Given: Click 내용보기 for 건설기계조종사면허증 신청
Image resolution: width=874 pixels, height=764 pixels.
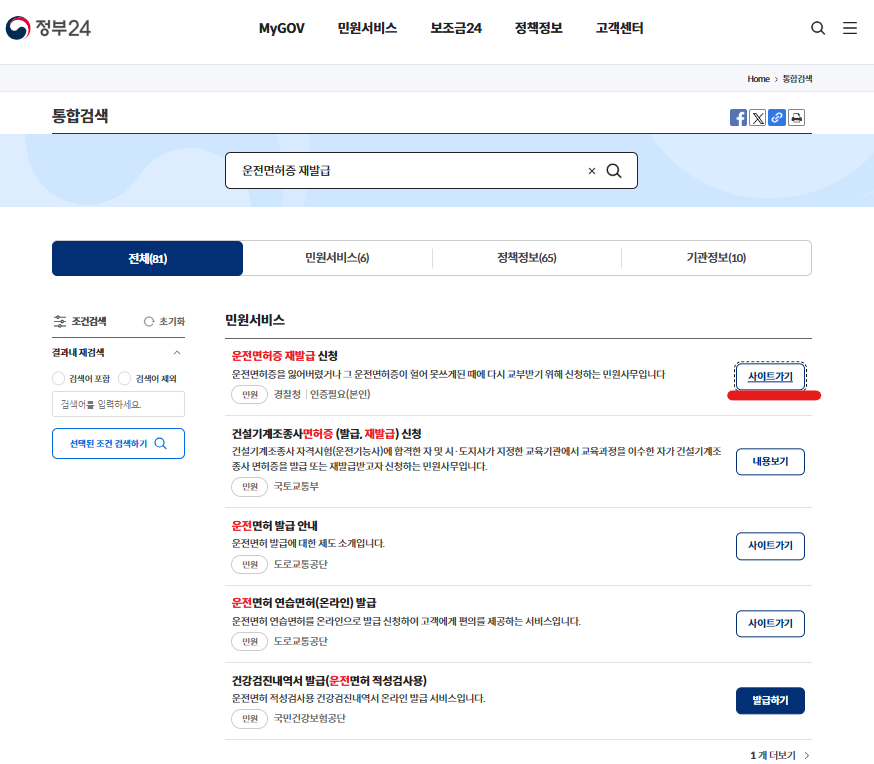Looking at the screenshot, I should coord(769,461).
